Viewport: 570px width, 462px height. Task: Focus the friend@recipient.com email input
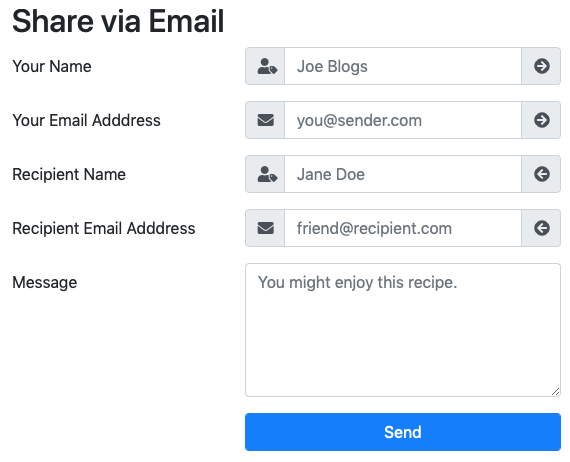[403, 228]
